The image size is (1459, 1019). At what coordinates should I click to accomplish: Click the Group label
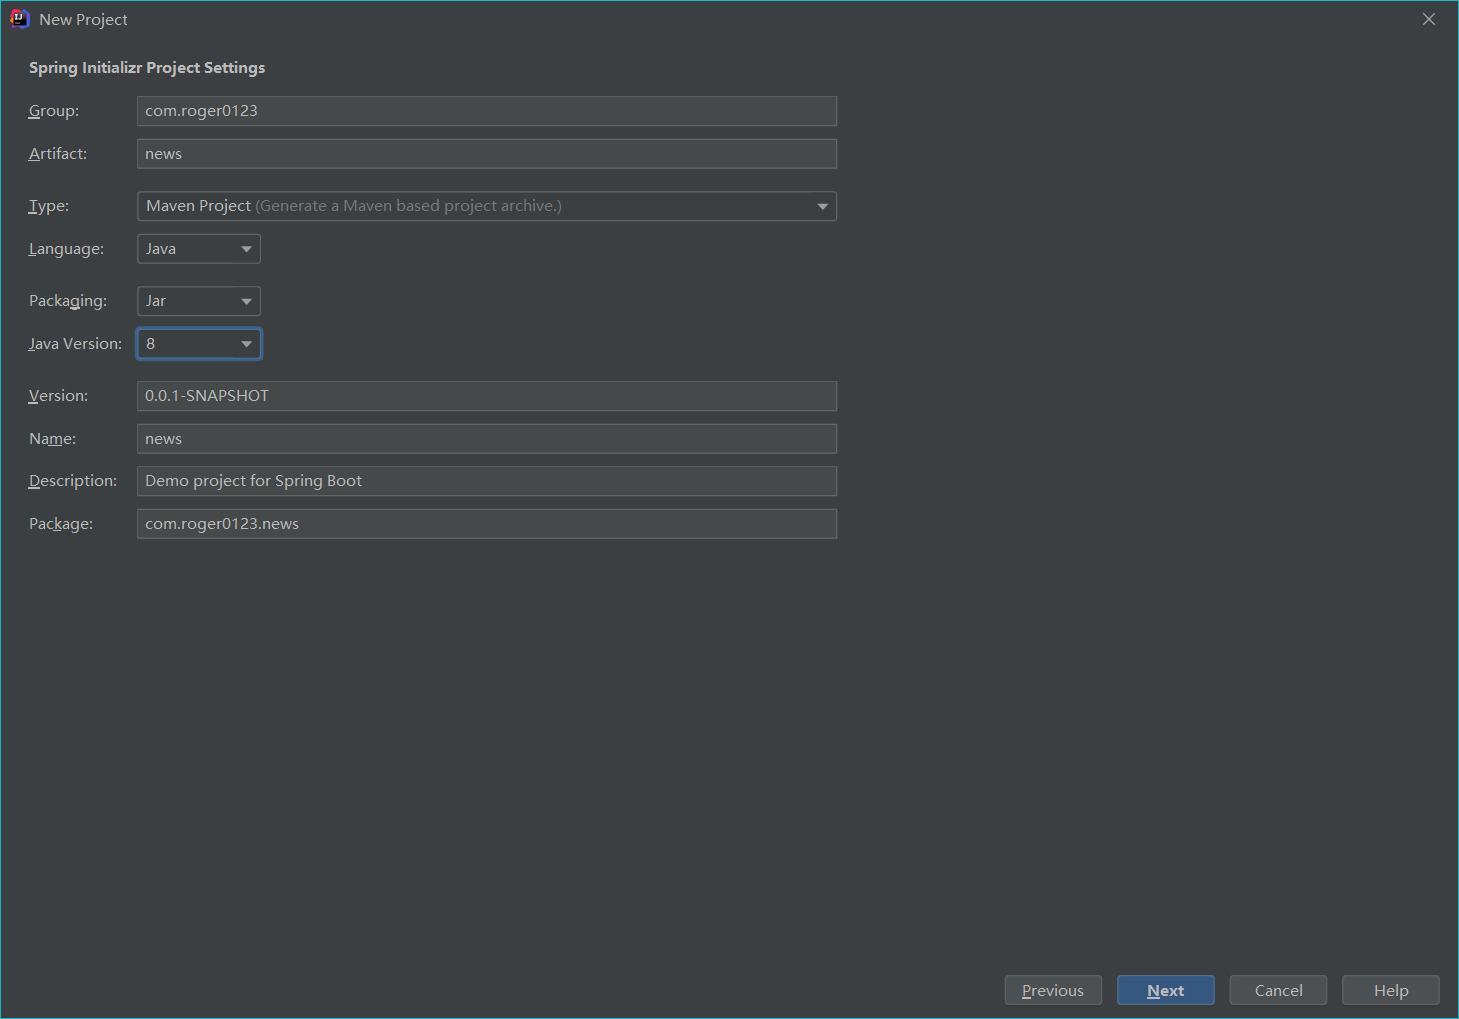coord(54,111)
